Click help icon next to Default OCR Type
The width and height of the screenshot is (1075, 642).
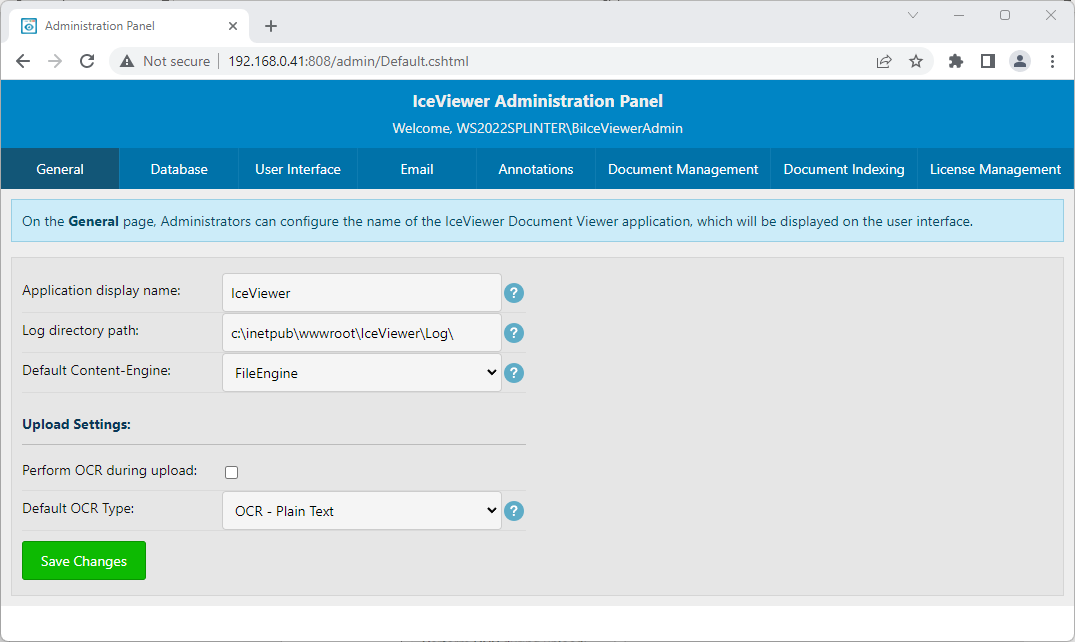(514, 511)
